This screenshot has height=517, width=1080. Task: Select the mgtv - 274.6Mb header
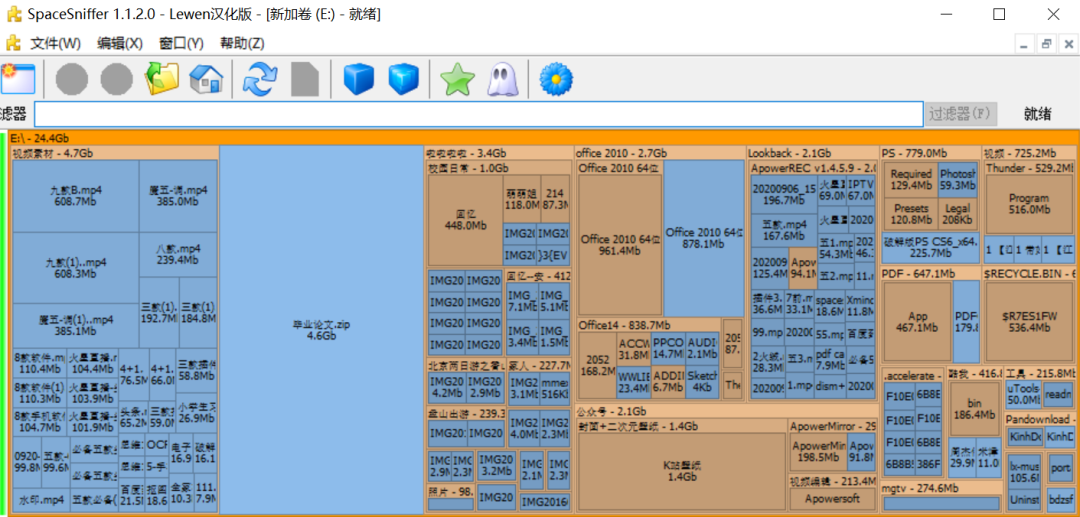[x=941, y=489]
